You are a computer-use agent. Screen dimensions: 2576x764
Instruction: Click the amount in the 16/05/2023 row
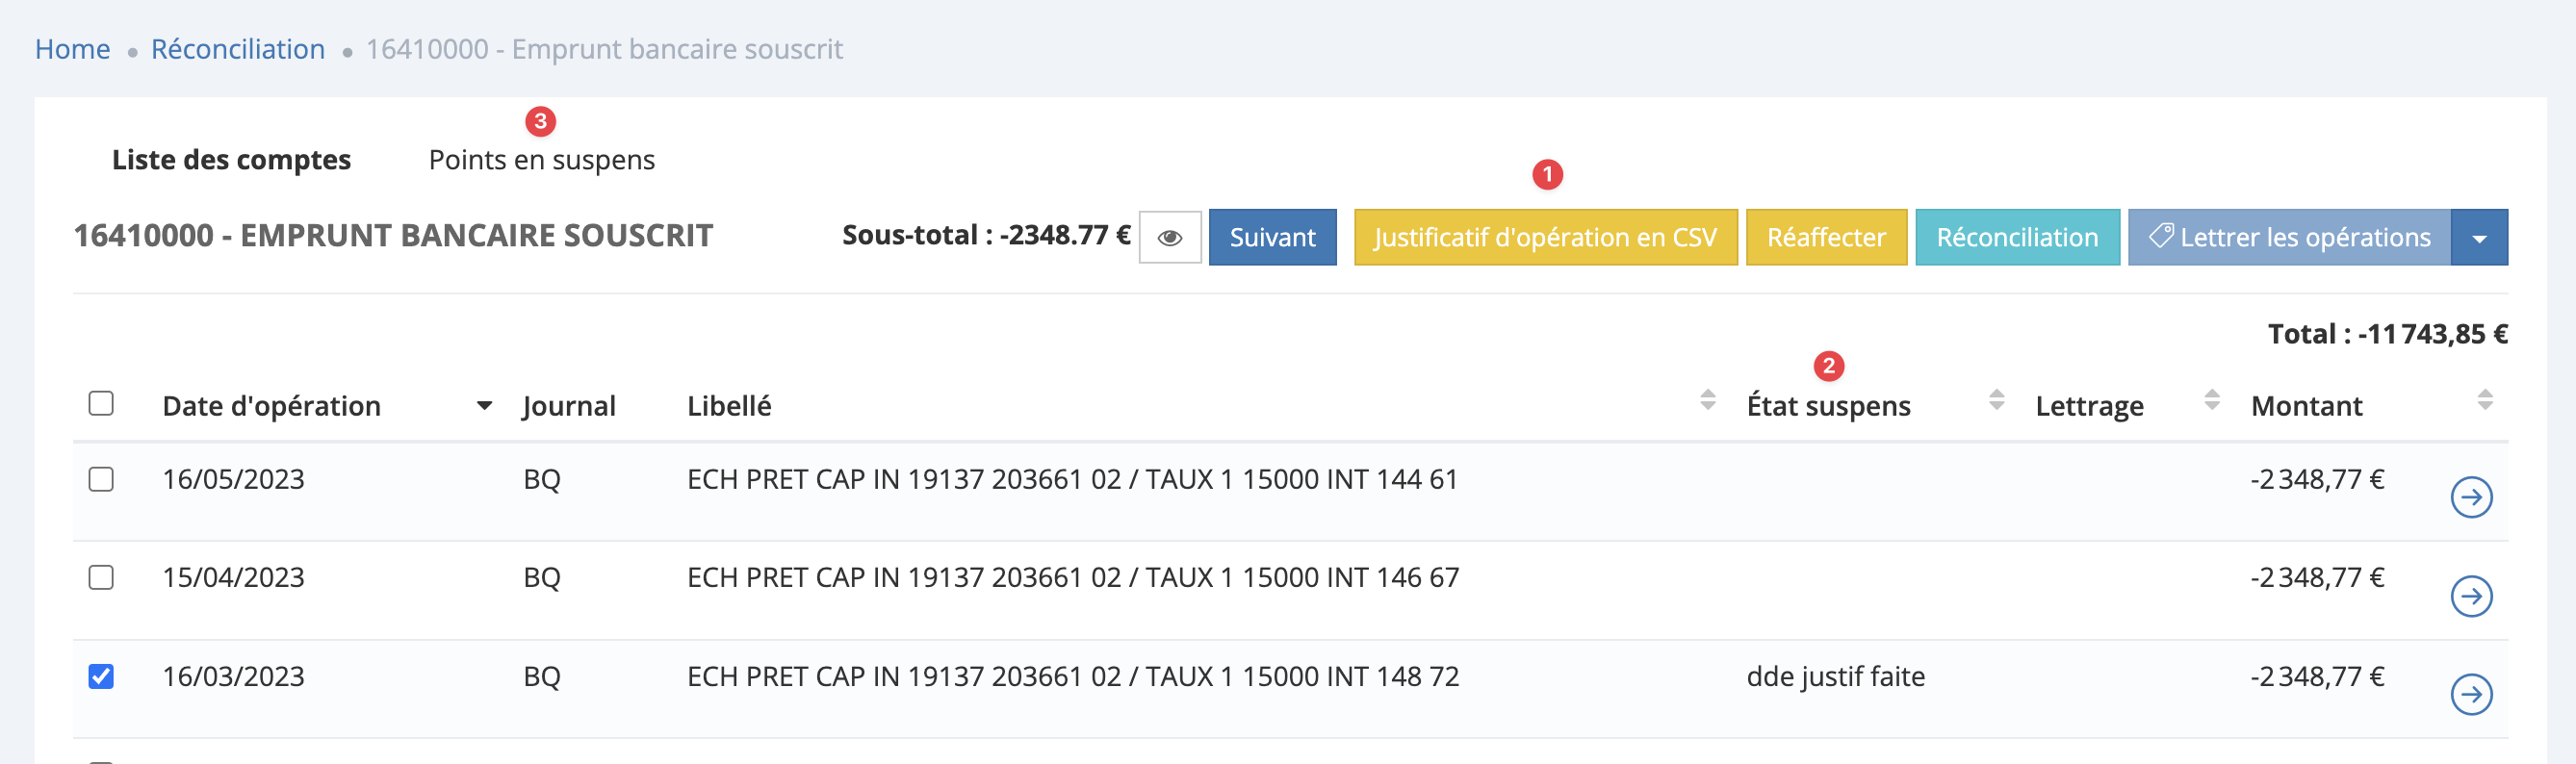pos(2317,479)
